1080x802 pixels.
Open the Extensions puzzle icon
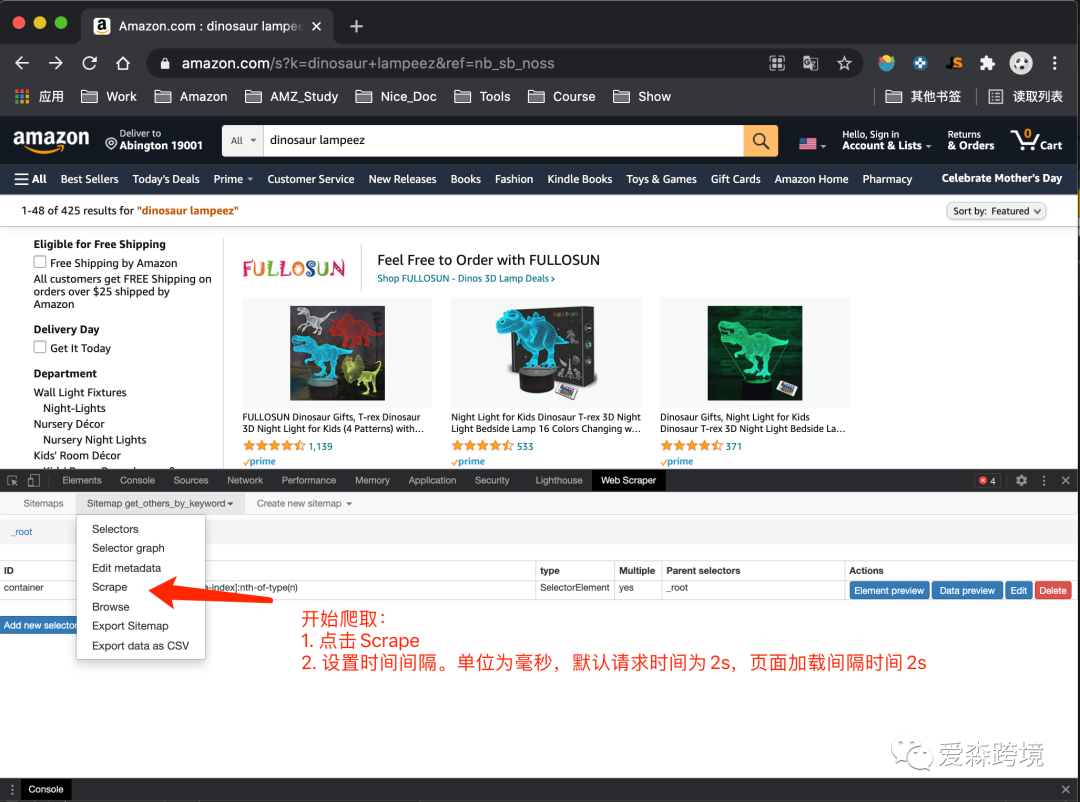pyautogui.click(x=987, y=63)
